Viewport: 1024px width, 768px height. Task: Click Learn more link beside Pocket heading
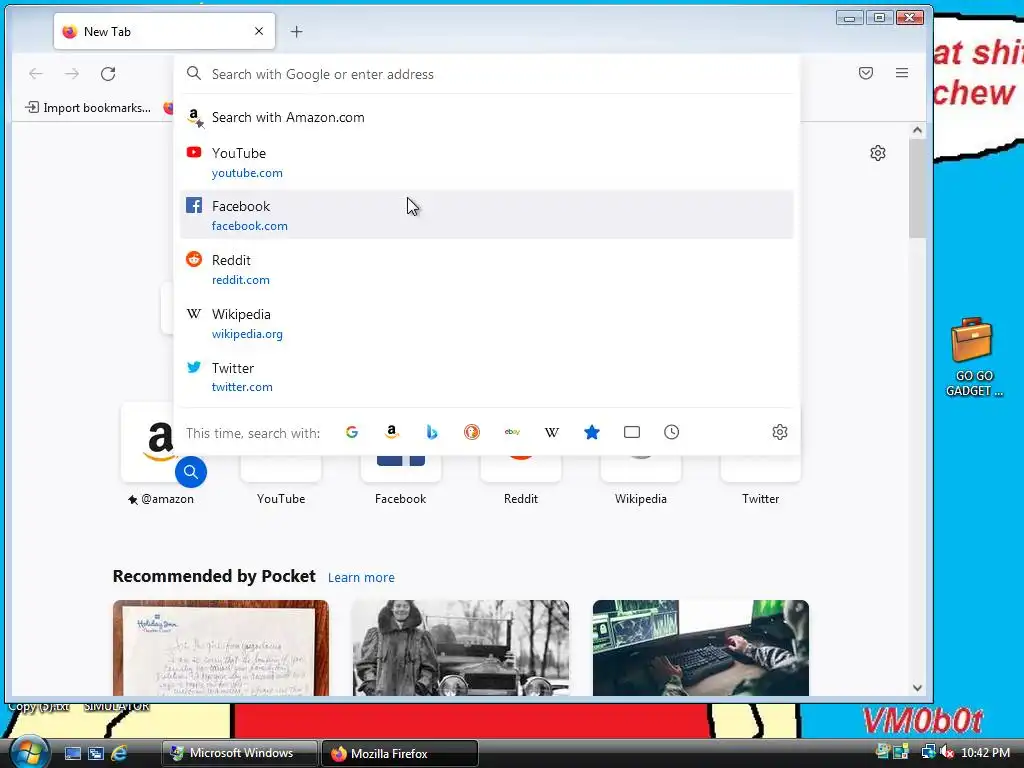[x=361, y=577]
